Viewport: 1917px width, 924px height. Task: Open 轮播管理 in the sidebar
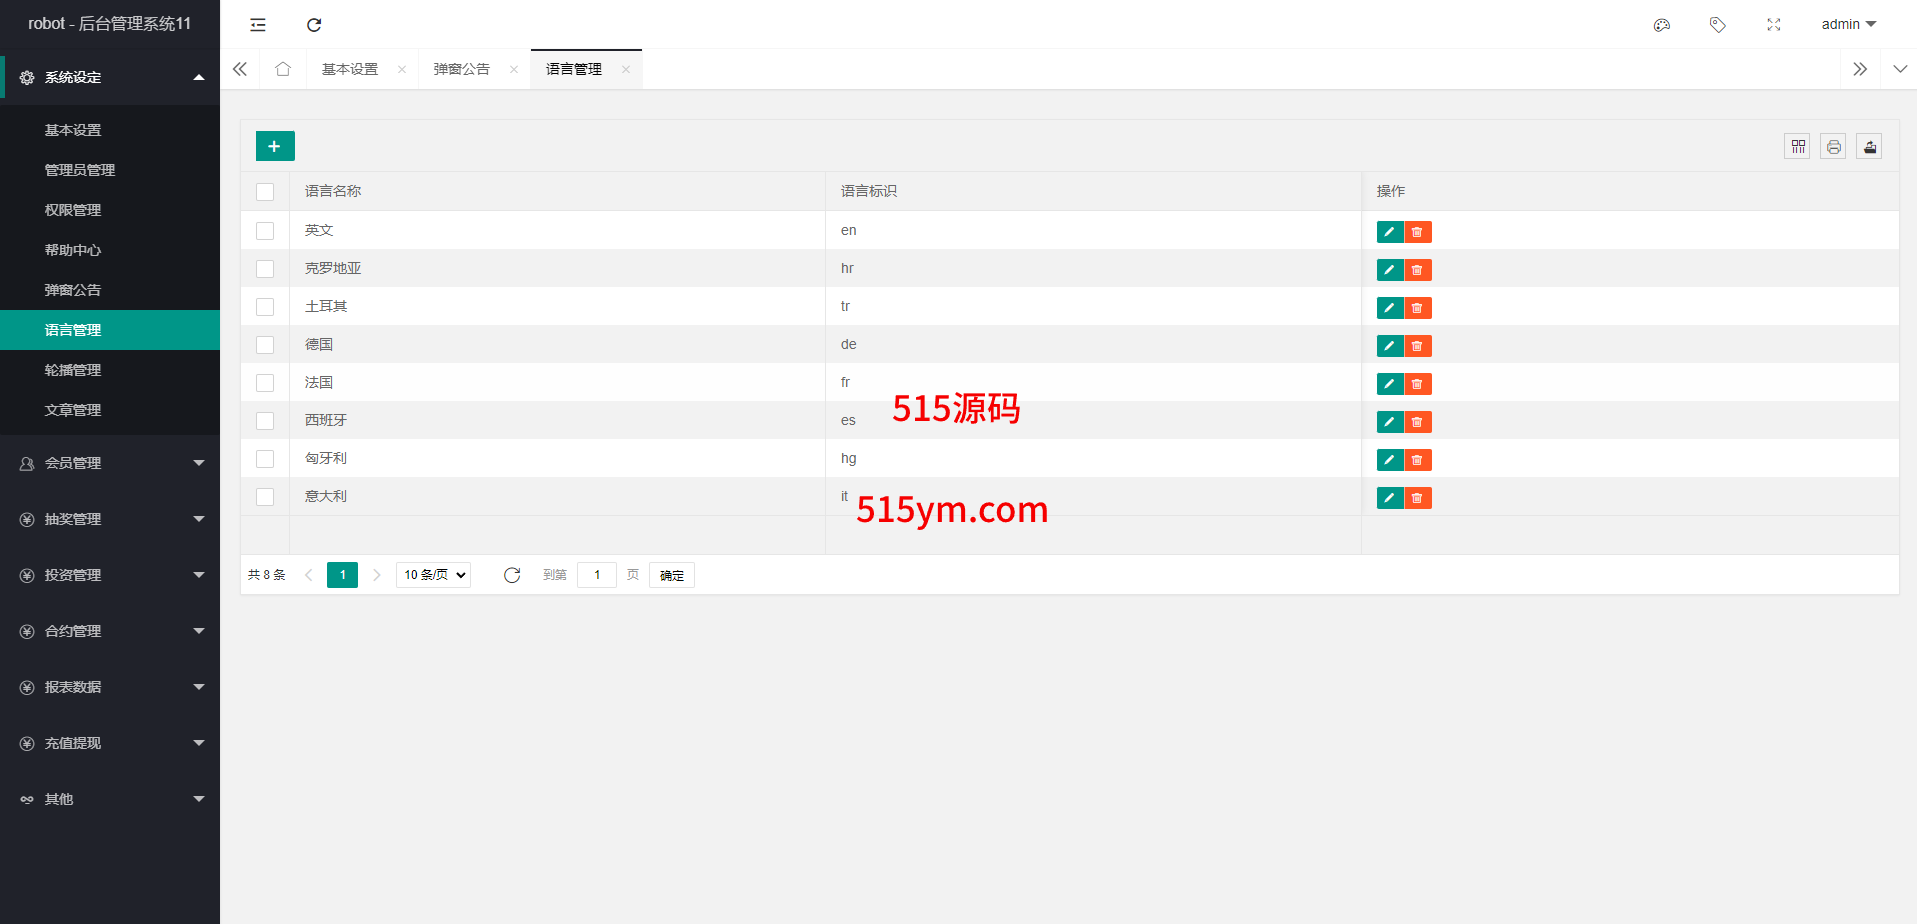point(73,370)
